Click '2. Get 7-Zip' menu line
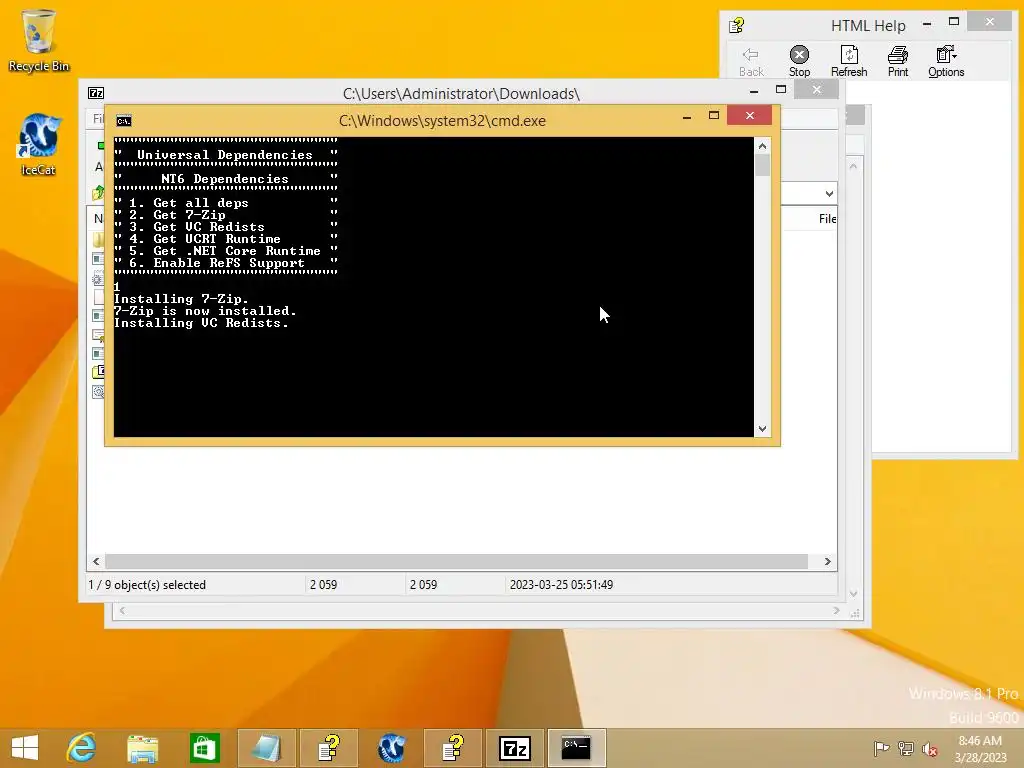Screen dimensions: 1024x768 pyautogui.click(x=177, y=215)
